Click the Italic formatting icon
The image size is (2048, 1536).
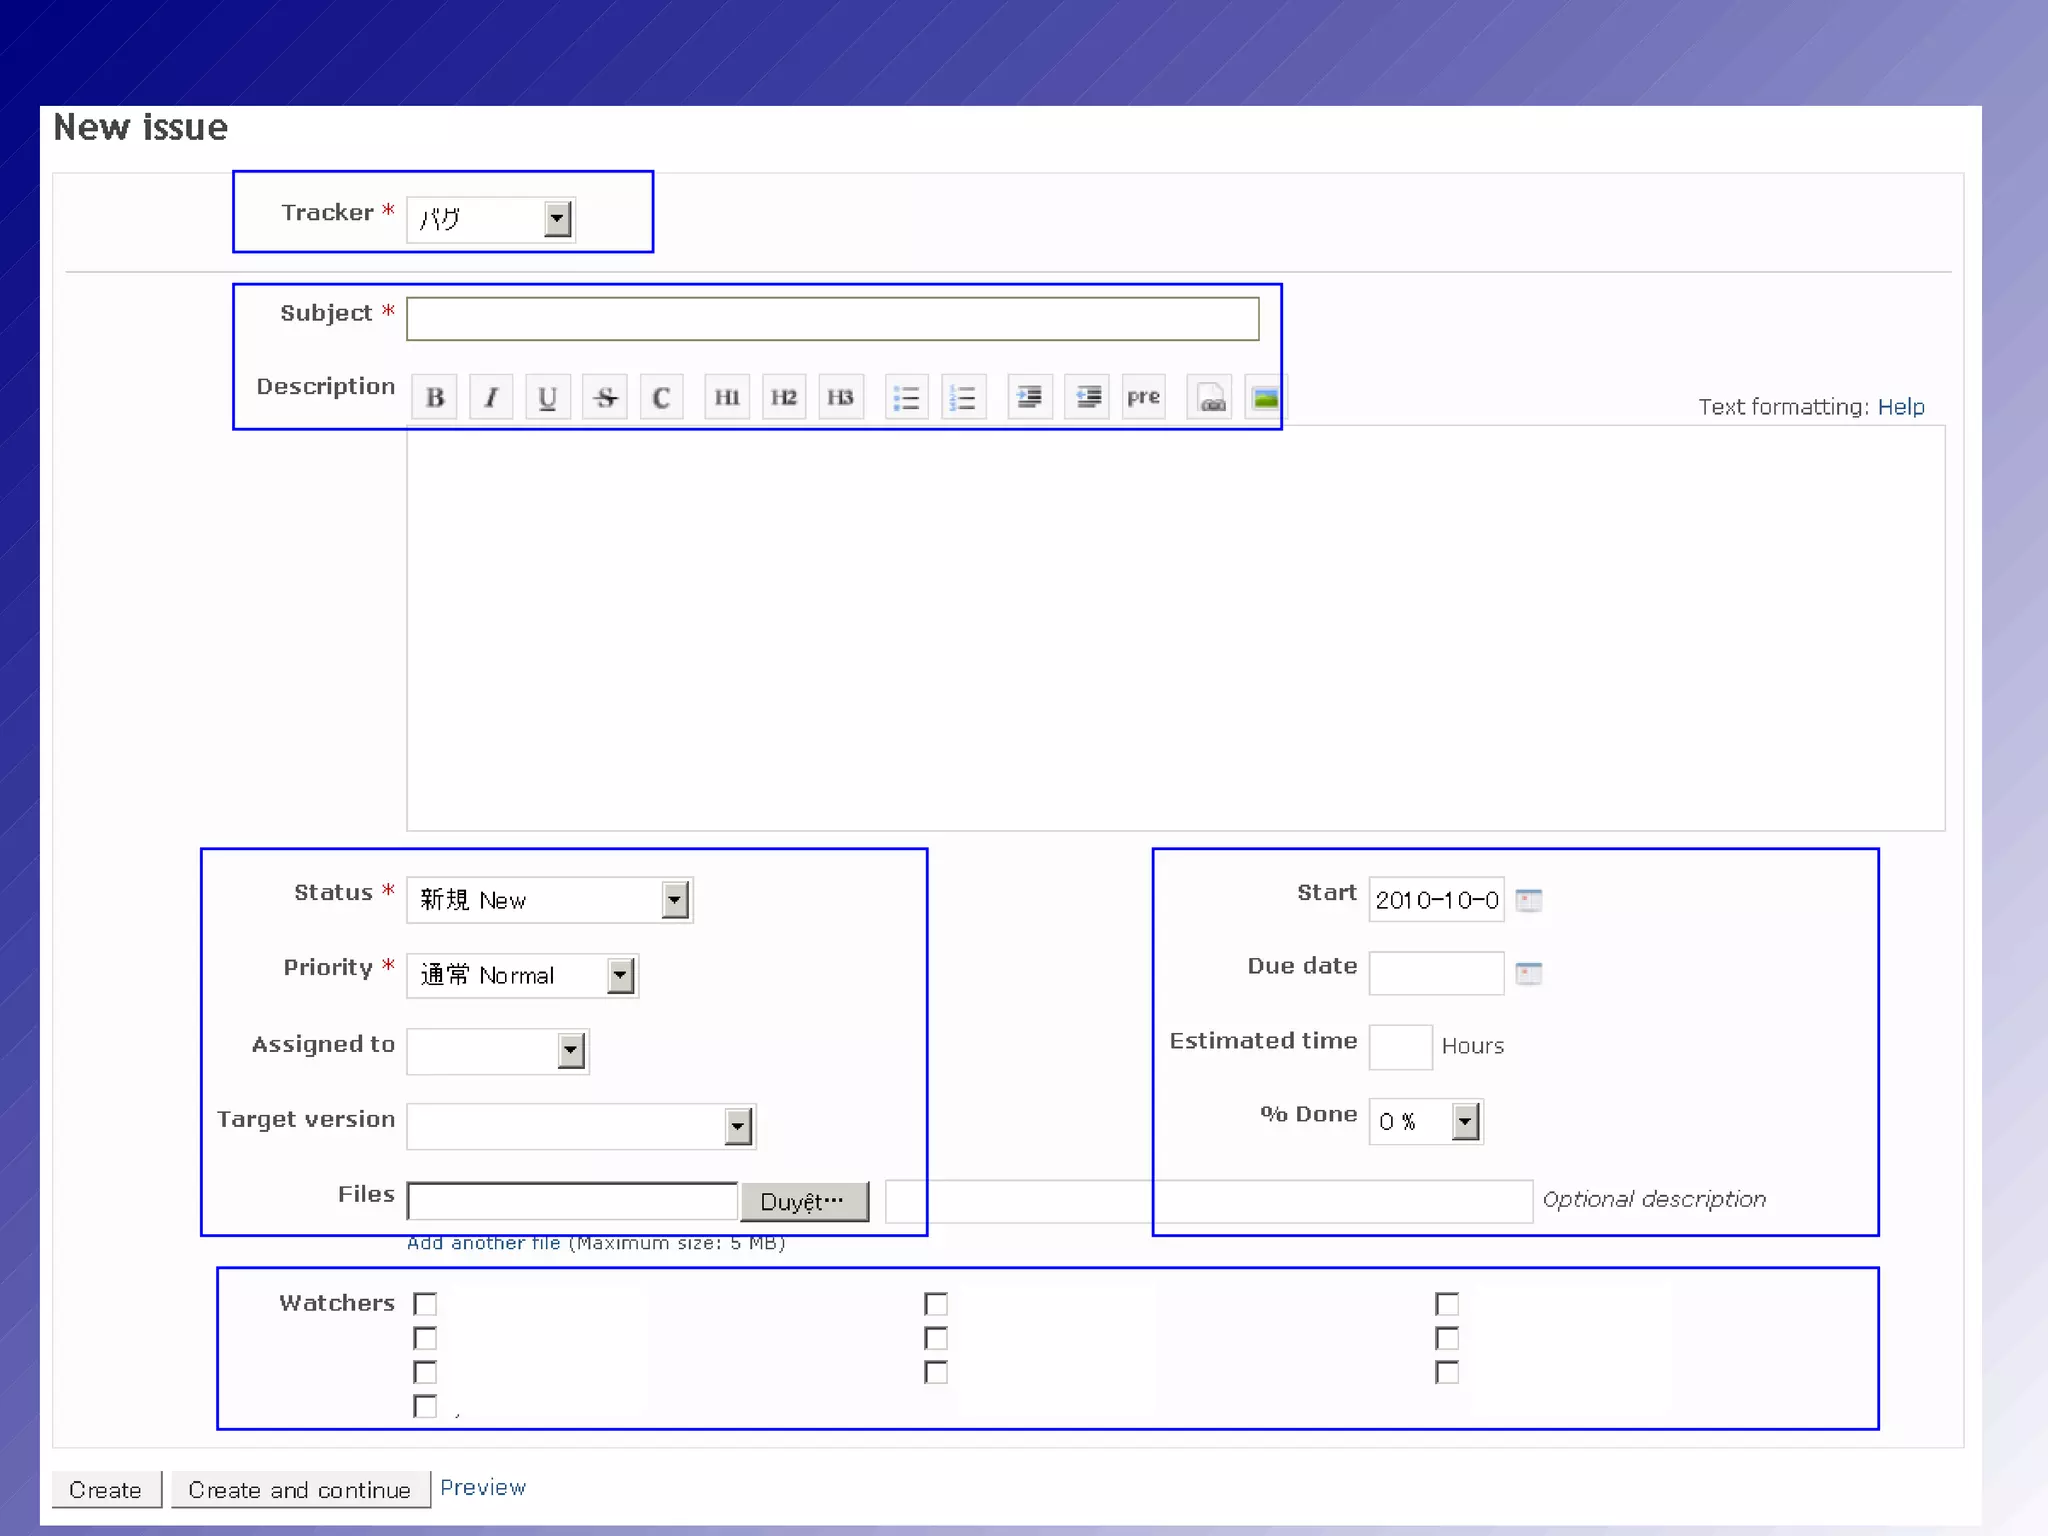click(x=491, y=397)
